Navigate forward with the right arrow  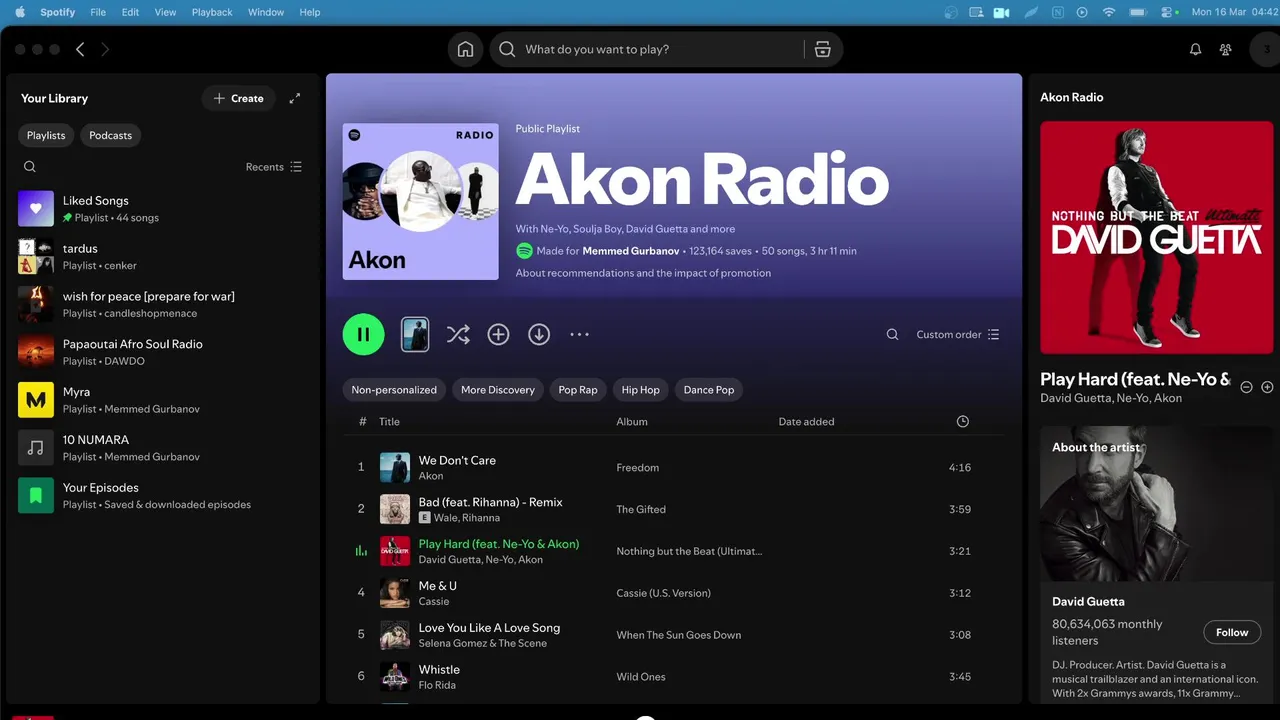[x=105, y=49]
